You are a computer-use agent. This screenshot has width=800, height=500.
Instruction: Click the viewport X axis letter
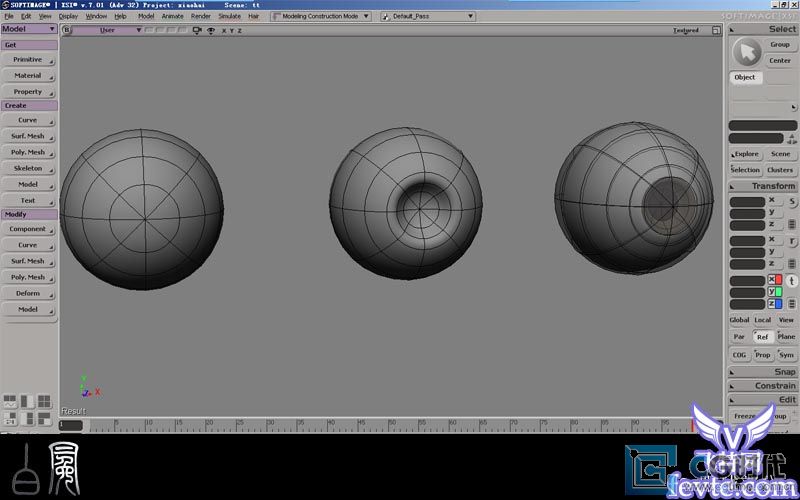coord(223,31)
